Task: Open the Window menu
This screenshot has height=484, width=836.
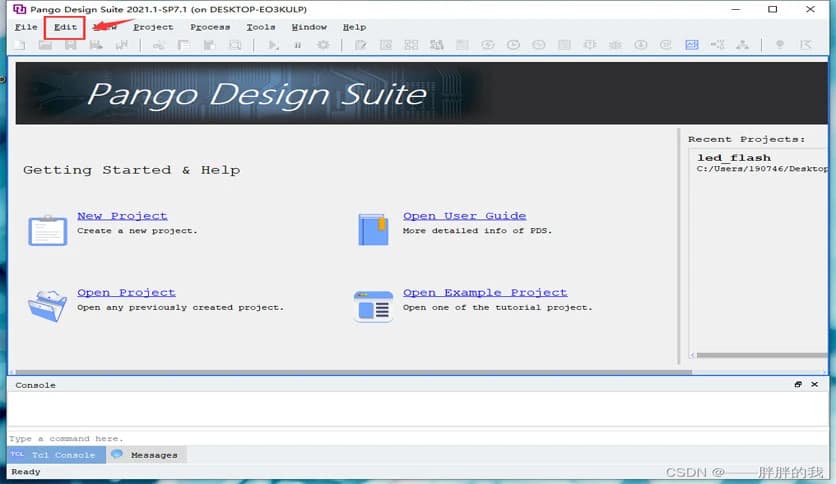Action: pyautogui.click(x=309, y=27)
